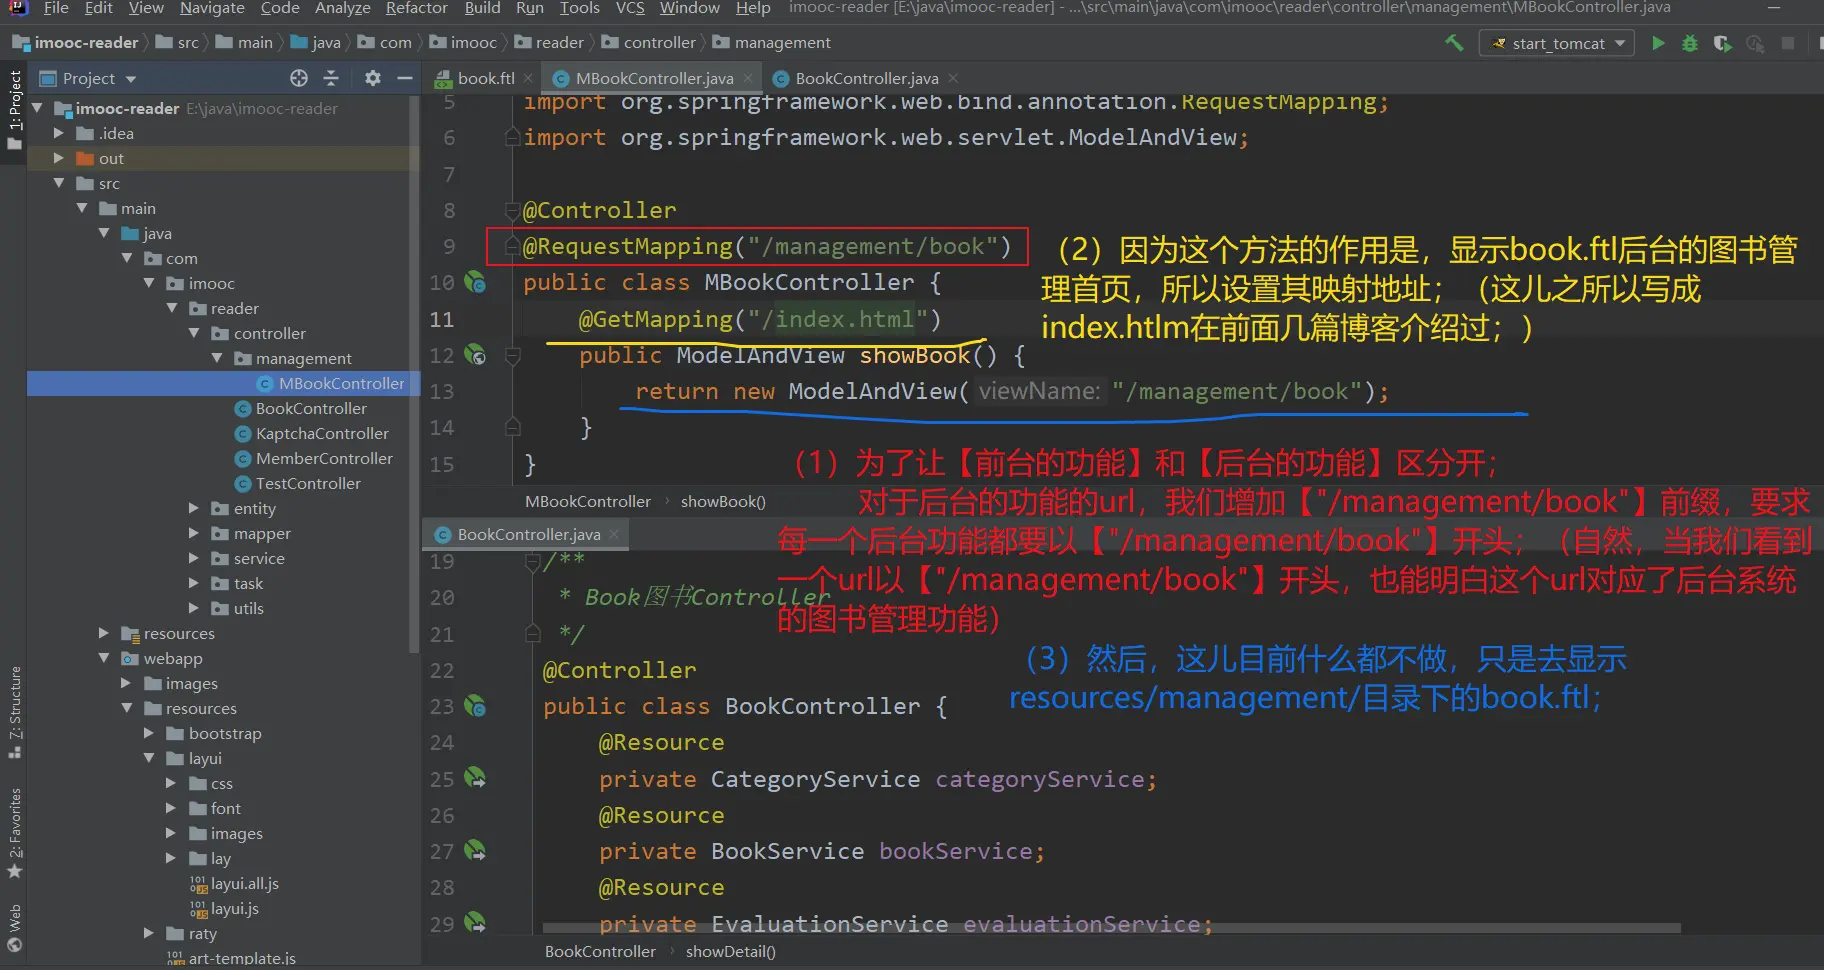Screen dimensions: 1824x970
Task: Collapse all in the Project panel
Action: pos(331,78)
